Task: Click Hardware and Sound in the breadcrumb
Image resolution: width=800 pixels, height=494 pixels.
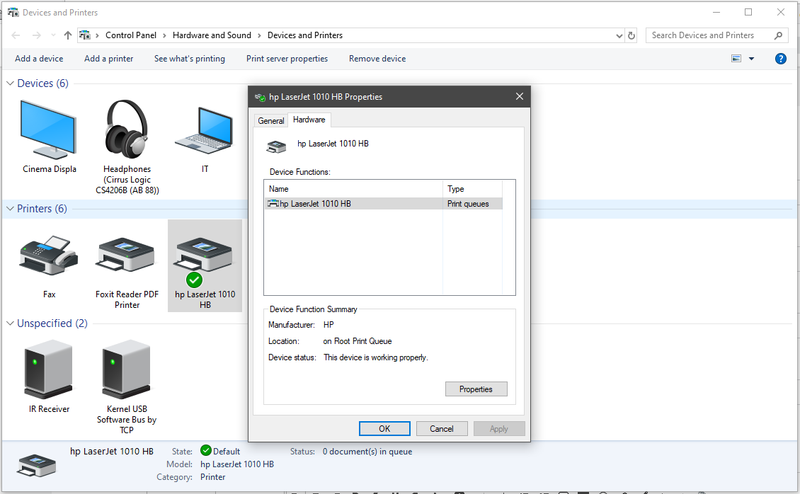Action: (x=212, y=35)
